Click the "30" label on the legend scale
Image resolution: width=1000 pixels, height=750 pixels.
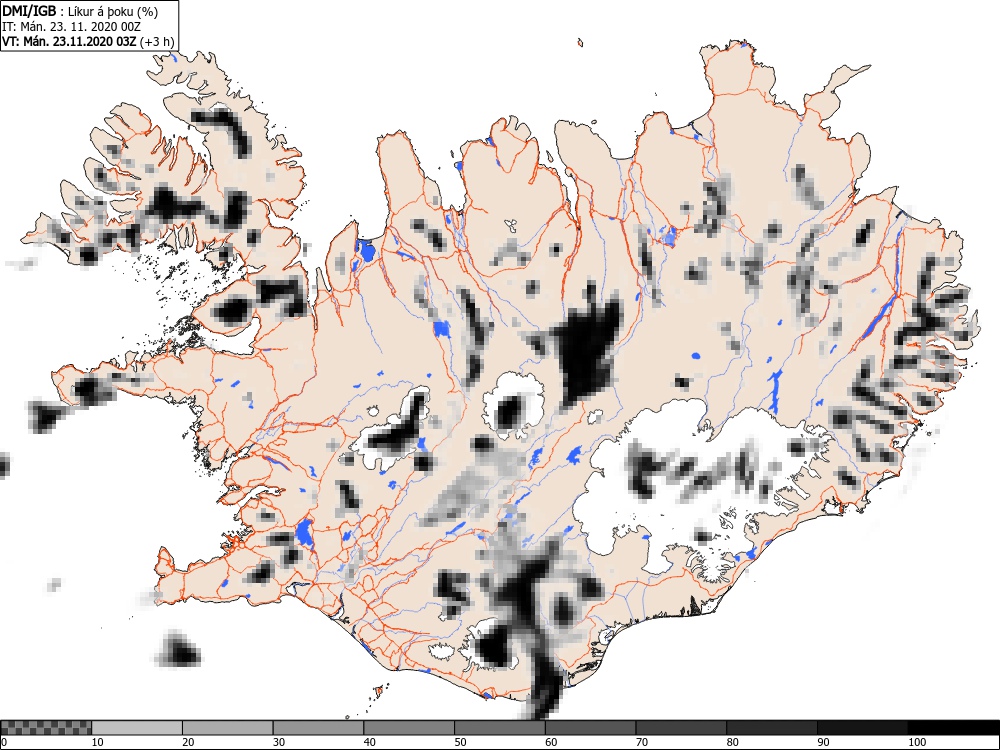pyautogui.click(x=279, y=742)
